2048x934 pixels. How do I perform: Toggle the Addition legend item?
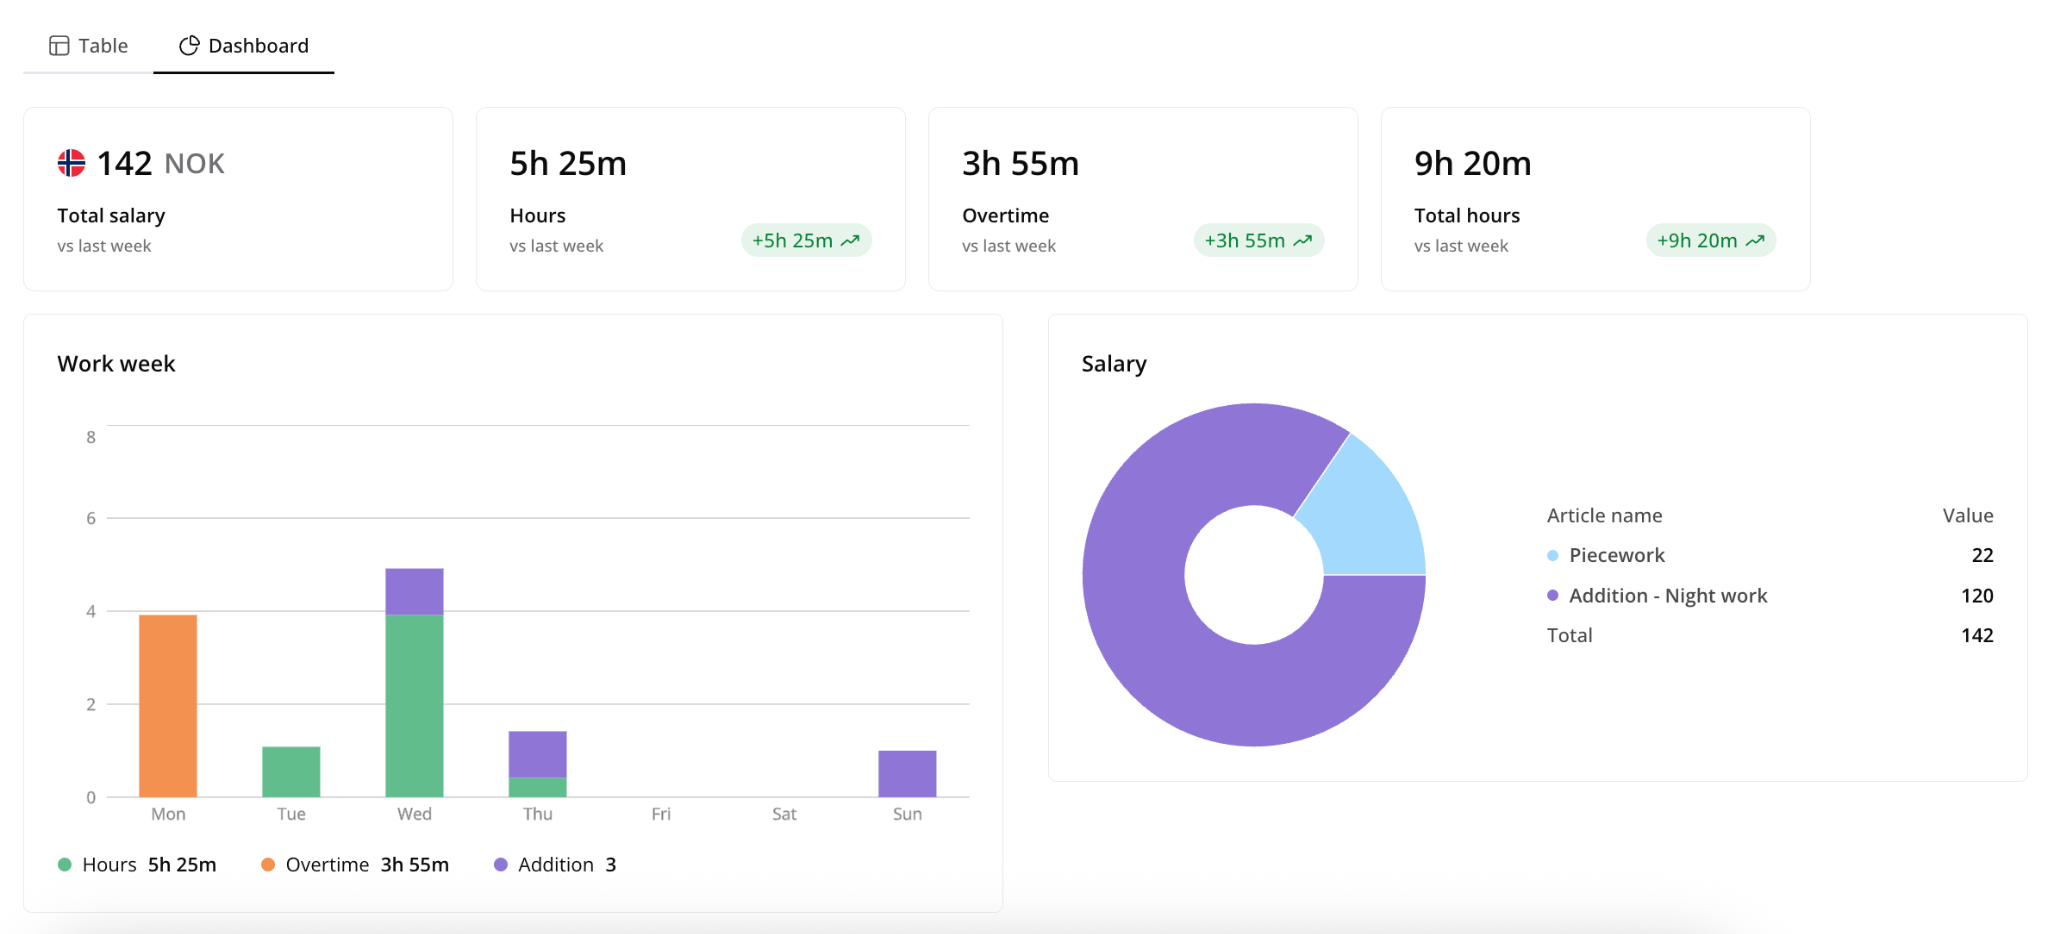click(555, 865)
